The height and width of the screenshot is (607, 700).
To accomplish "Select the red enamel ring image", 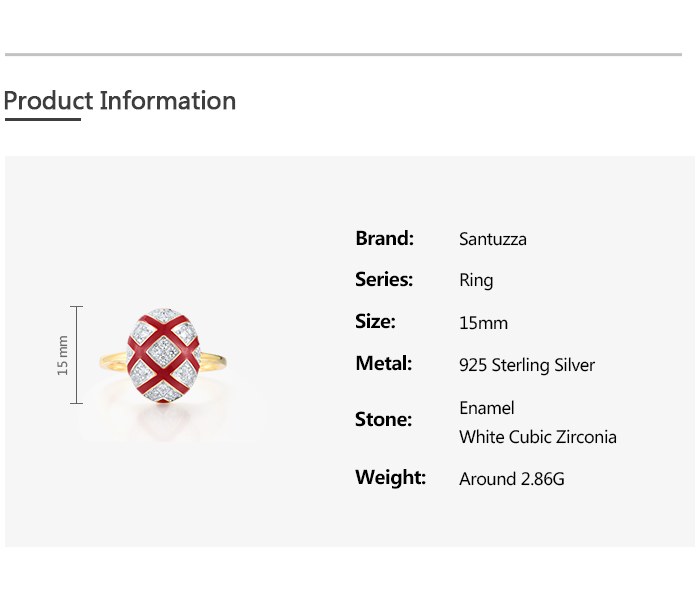I will [164, 357].
